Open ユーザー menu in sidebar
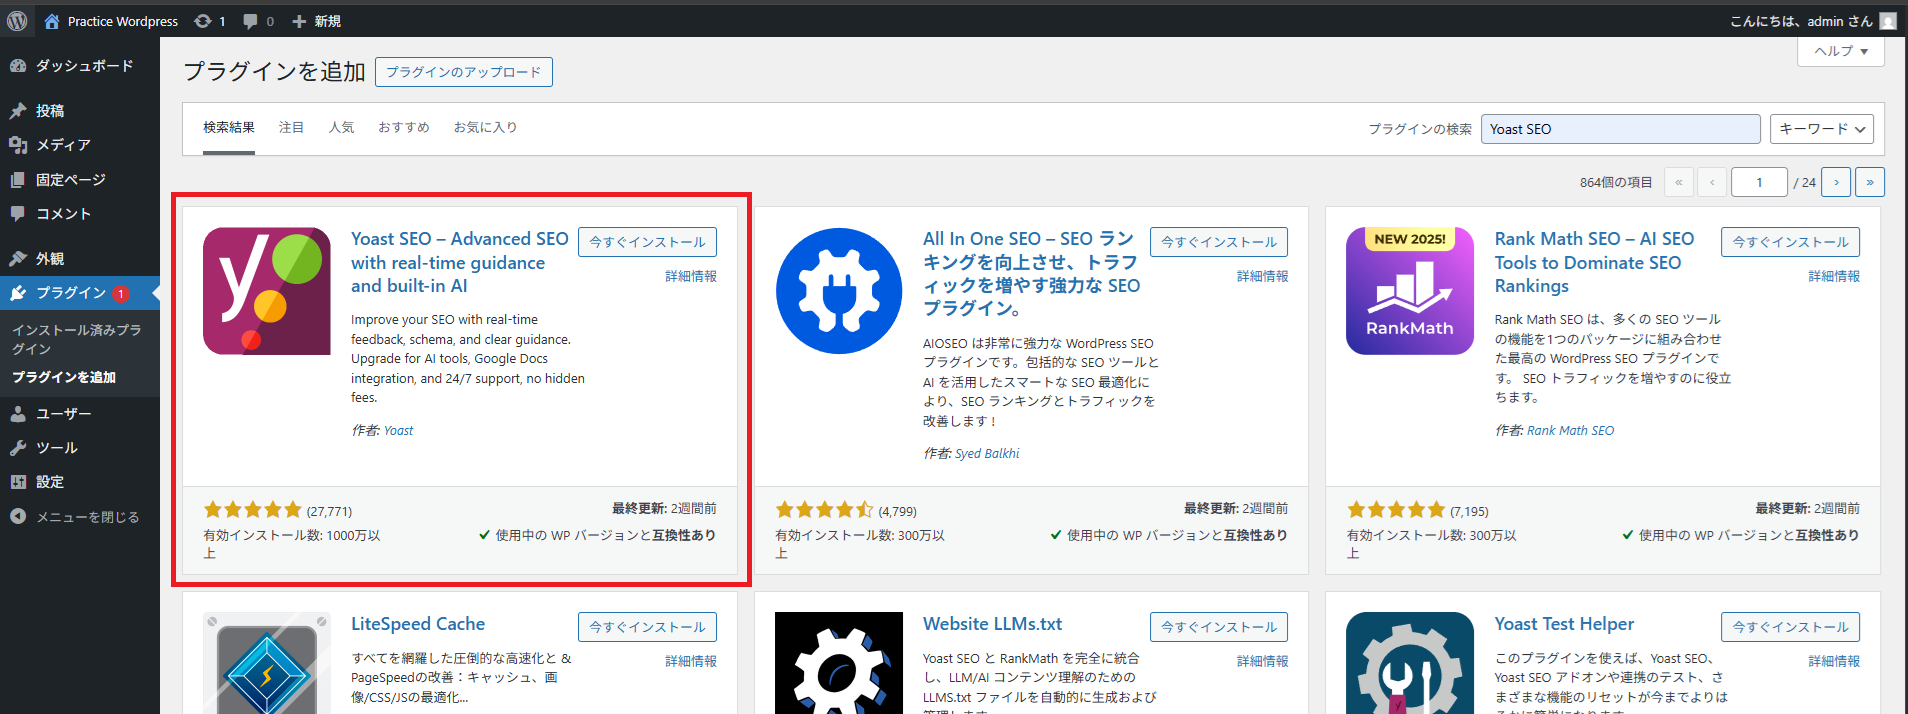The image size is (1908, 714). (x=80, y=414)
